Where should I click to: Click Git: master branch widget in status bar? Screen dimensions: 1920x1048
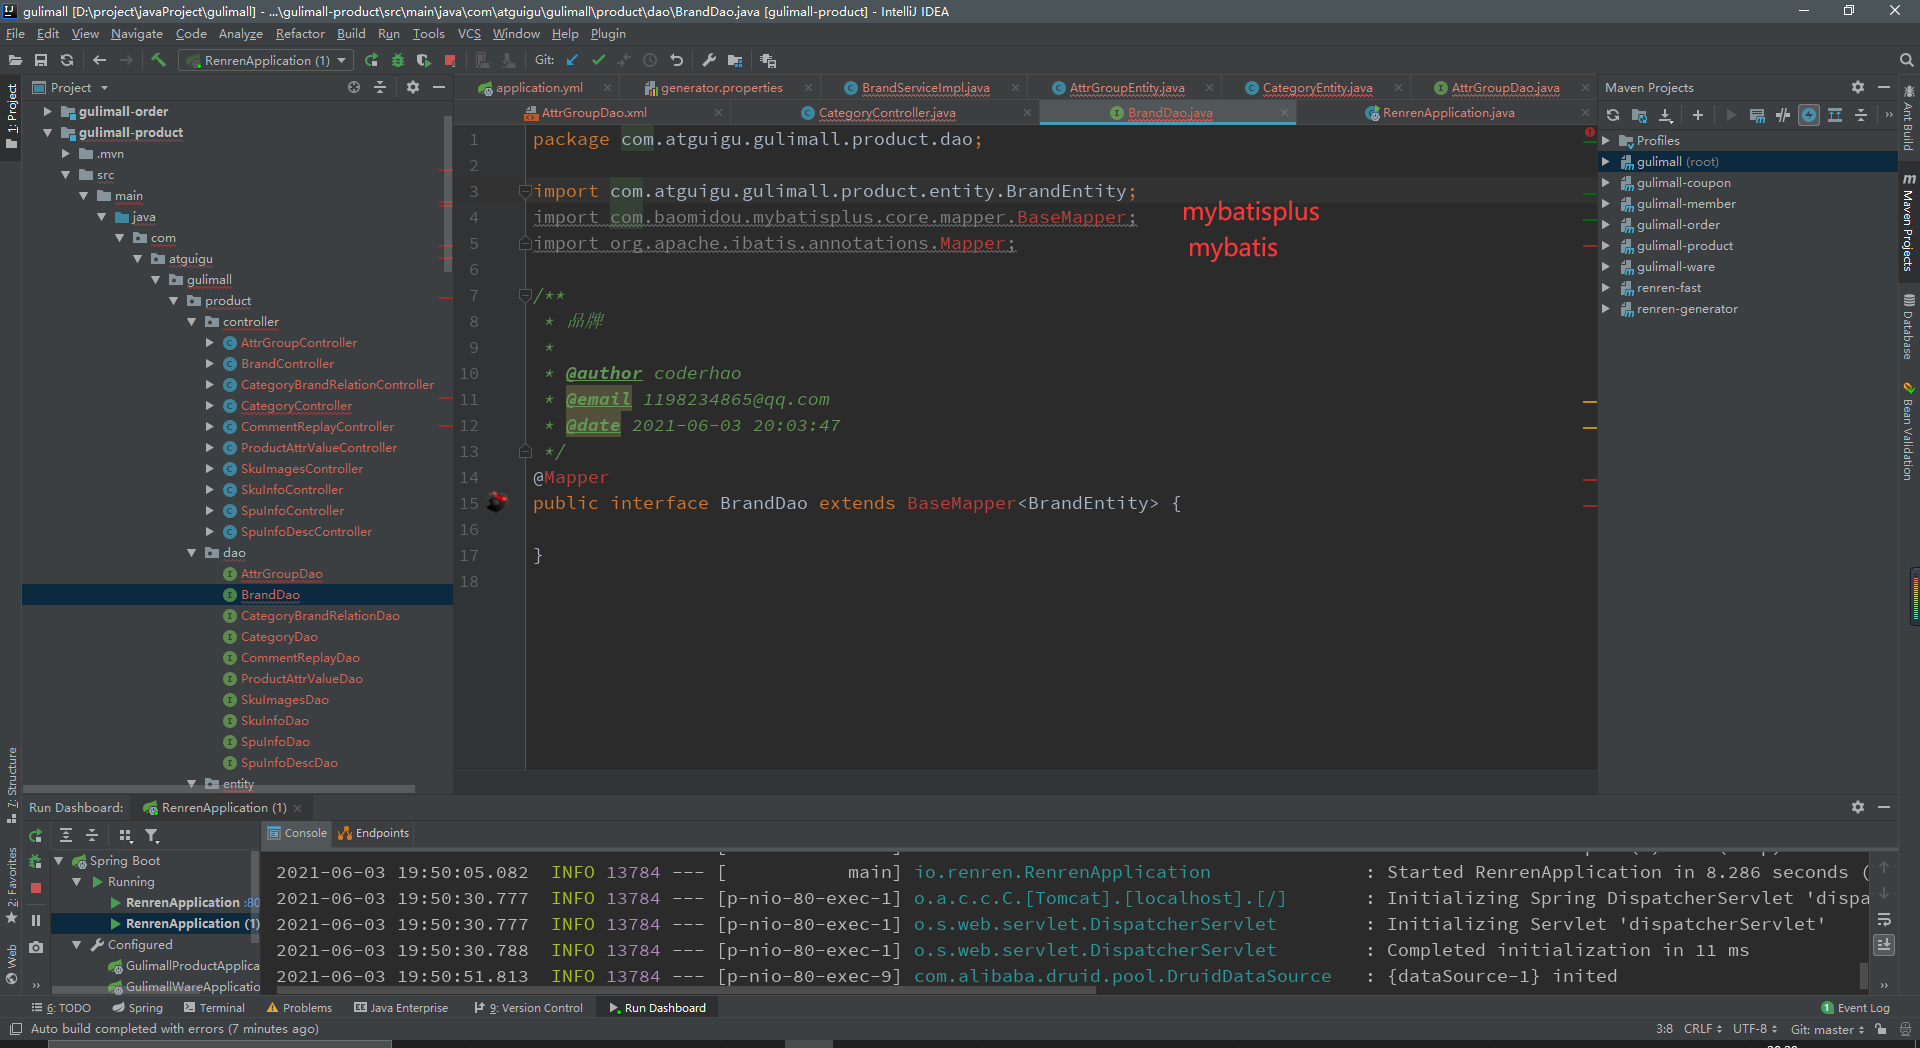[1827, 1029]
